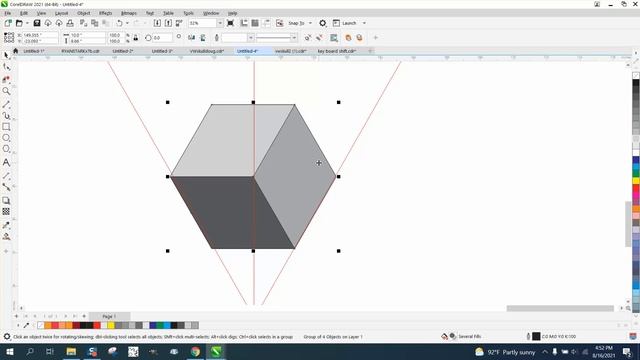640x360 pixels.
Task: Mirror the selection vertically
Action: (203, 38)
